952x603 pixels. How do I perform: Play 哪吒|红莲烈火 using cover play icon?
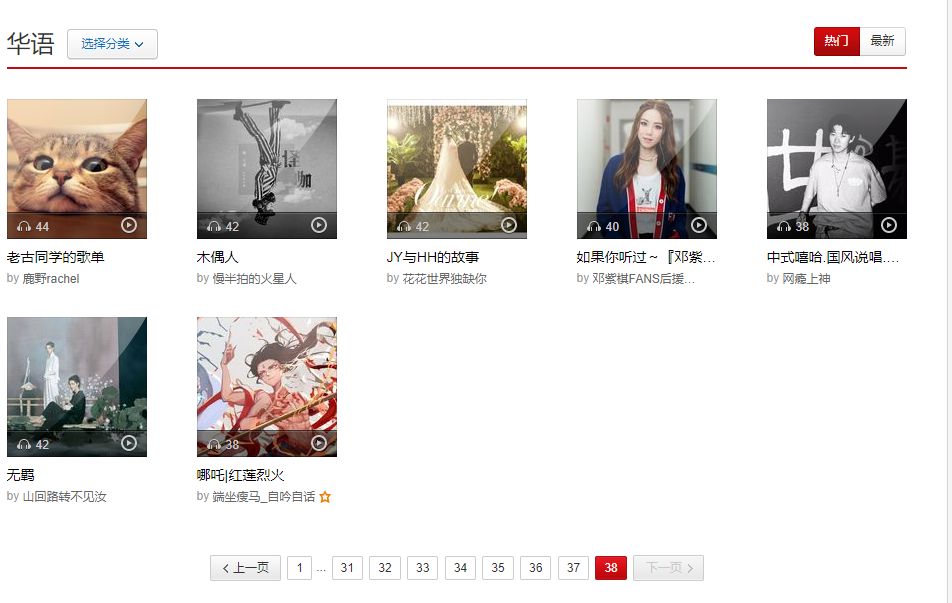click(319, 443)
